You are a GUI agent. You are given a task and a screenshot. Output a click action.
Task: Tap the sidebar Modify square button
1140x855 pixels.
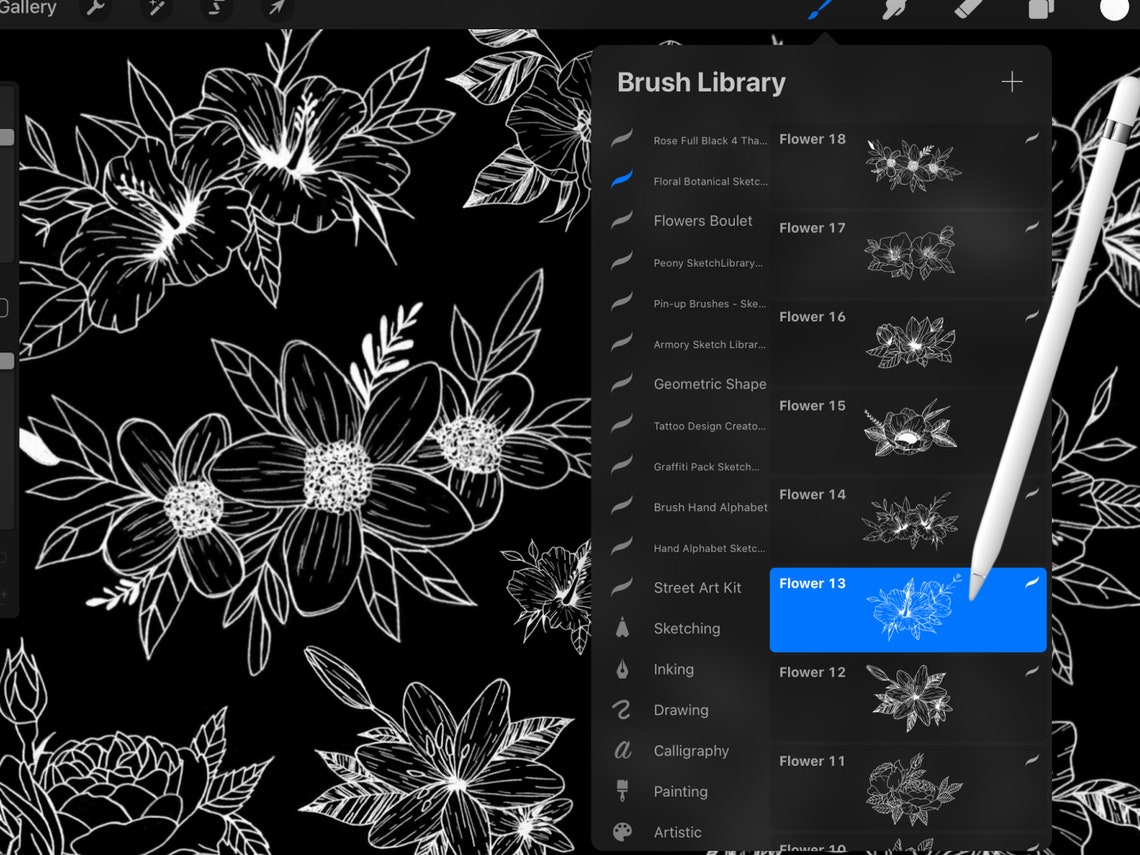[4, 308]
